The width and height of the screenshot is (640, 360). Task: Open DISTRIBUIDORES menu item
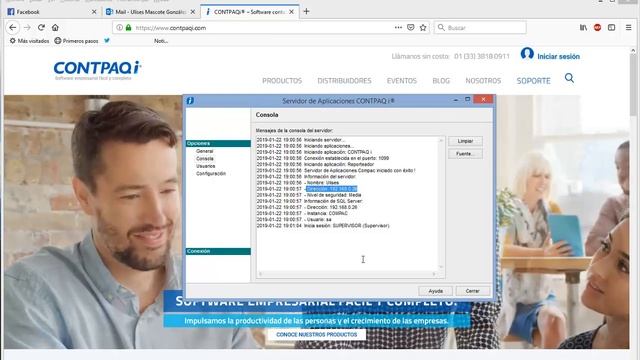(x=344, y=81)
